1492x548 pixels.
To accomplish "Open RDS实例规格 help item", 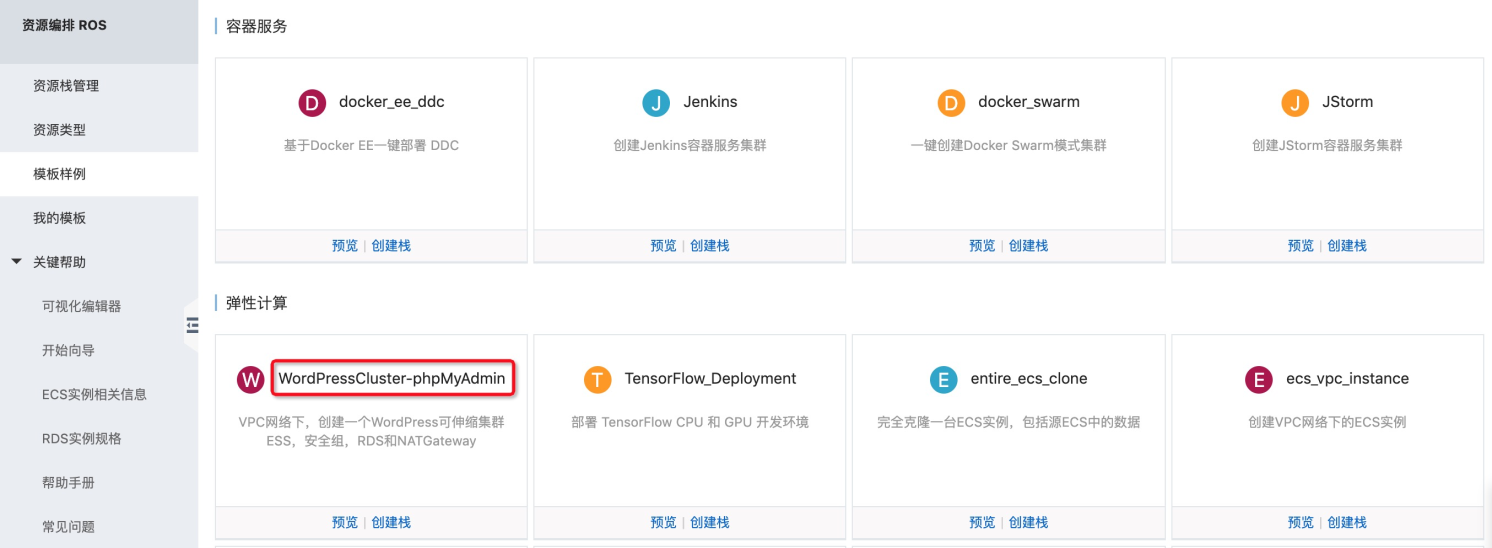I will point(82,438).
